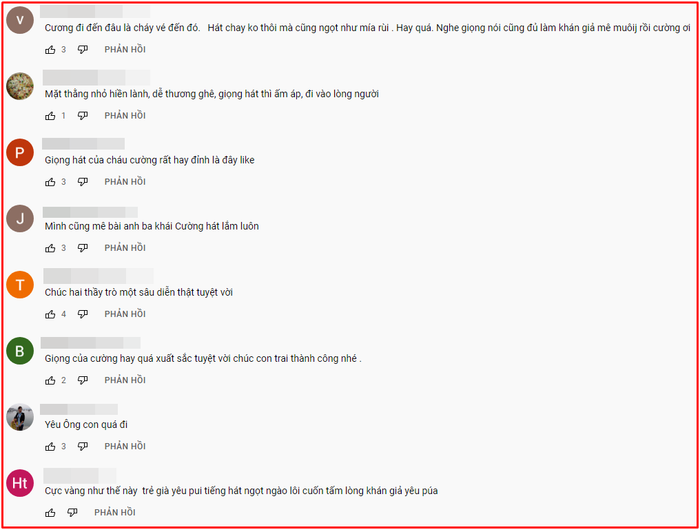Open the pink Ht user avatar
Viewport: 700px width, 530px height.
point(20,483)
